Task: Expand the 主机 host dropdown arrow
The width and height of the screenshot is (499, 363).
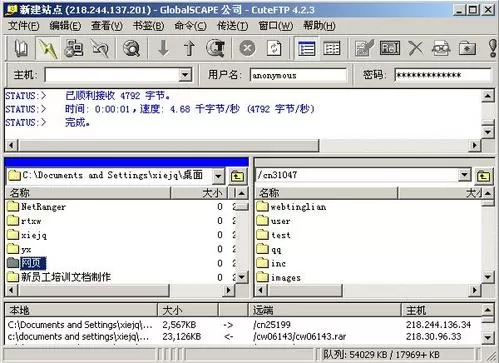Action: click(x=184, y=75)
